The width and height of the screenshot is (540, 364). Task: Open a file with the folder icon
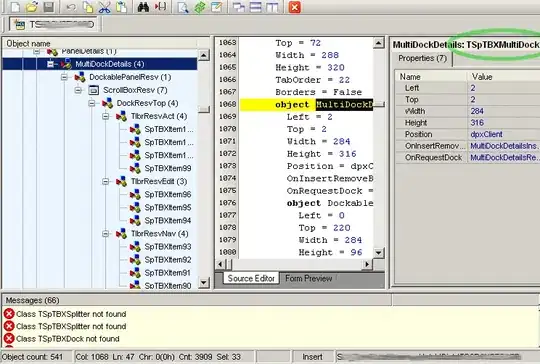(32, 7)
